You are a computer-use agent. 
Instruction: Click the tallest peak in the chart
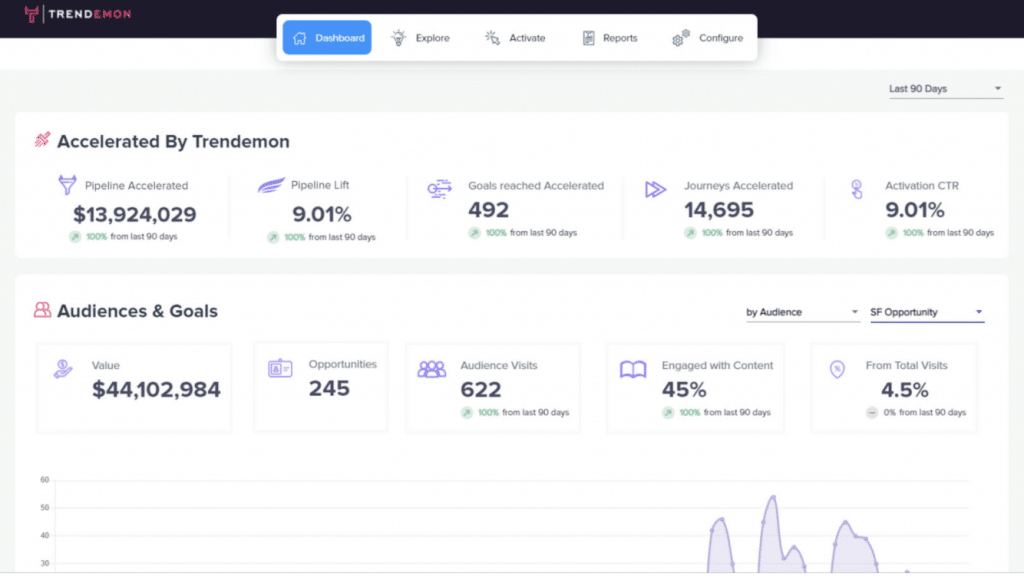point(773,497)
